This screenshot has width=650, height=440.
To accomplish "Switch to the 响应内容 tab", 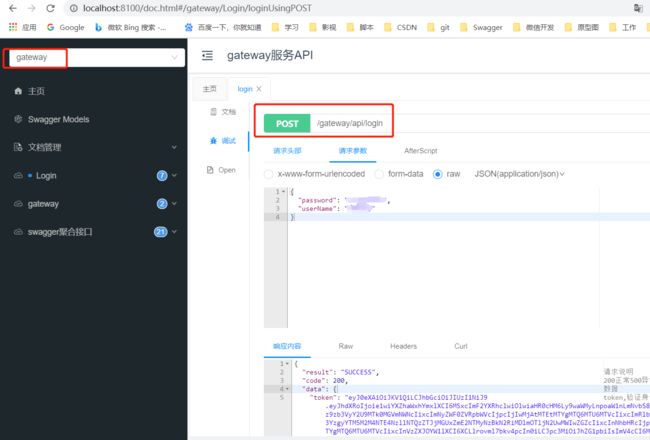I will point(287,346).
